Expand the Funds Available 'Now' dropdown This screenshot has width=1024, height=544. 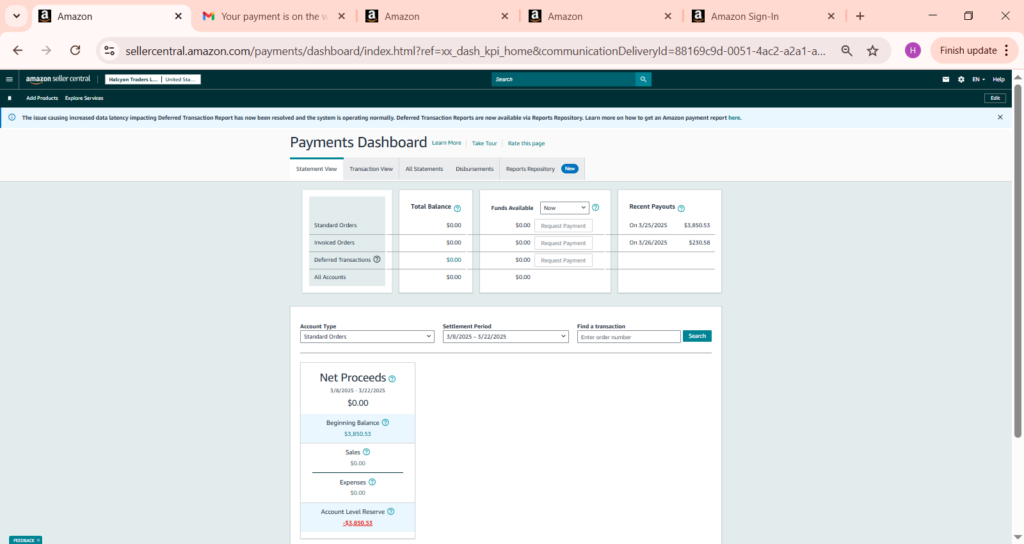pyautogui.click(x=564, y=208)
